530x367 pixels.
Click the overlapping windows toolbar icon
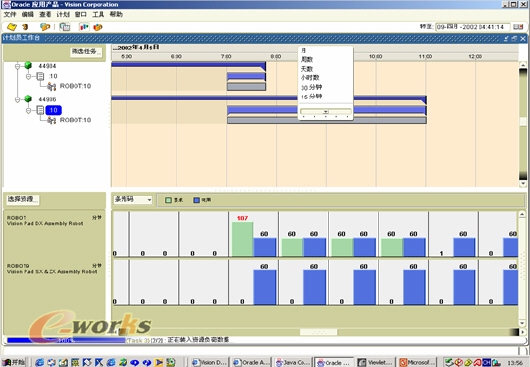tap(65, 27)
